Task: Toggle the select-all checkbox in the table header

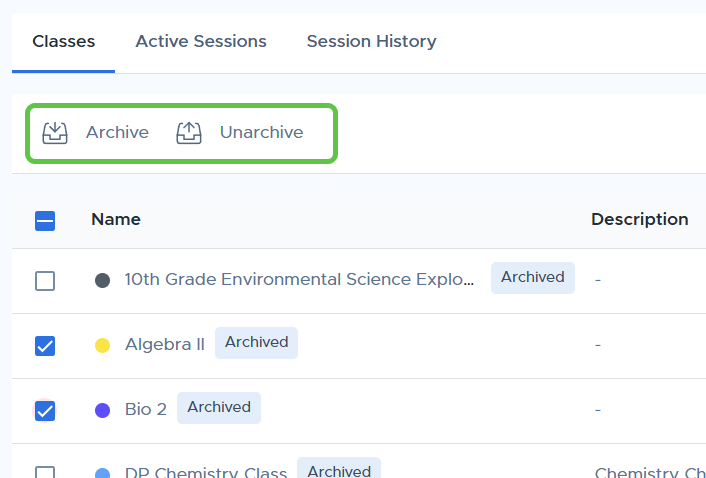Action: coord(45,221)
